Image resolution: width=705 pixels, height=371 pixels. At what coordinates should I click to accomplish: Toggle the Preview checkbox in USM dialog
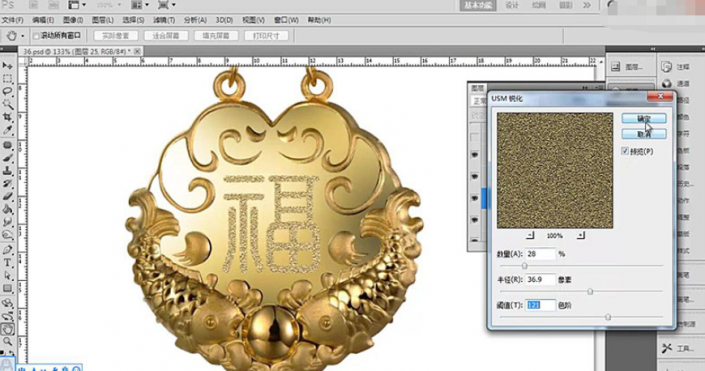pyautogui.click(x=625, y=151)
